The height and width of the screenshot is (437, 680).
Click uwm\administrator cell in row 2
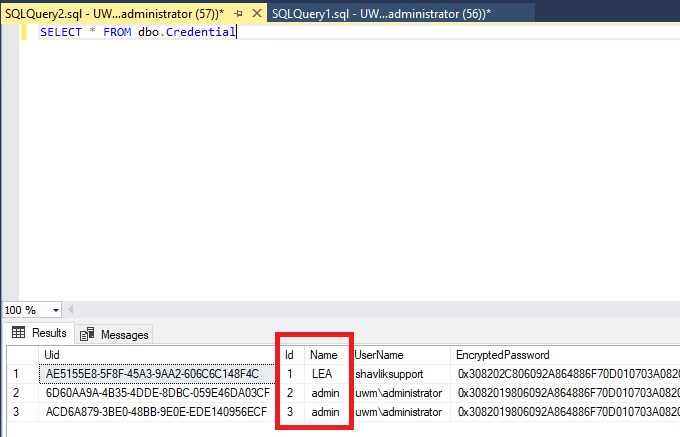coord(401,393)
